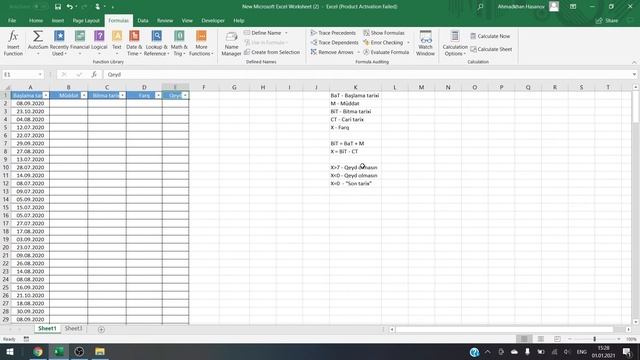Open filter dropdown on Bitmə tarixi column
This screenshot has width=640, height=360.
click(x=122, y=95)
